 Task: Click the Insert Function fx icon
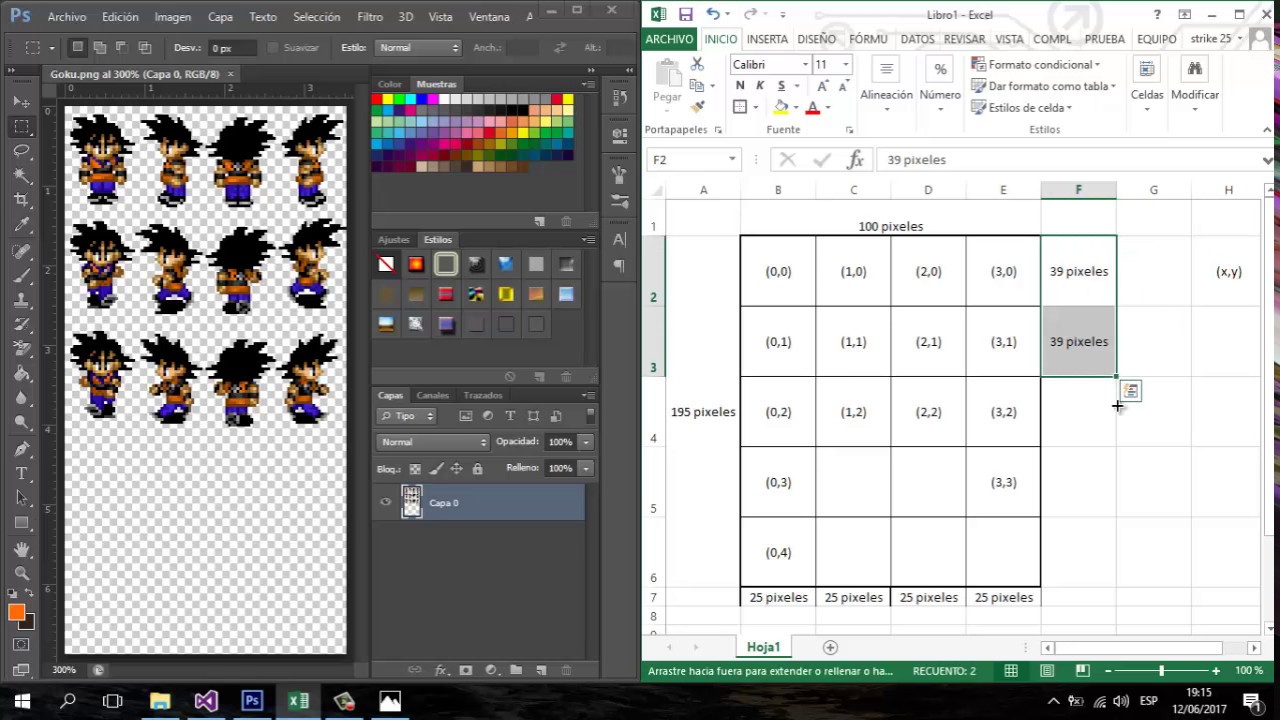[x=855, y=160]
